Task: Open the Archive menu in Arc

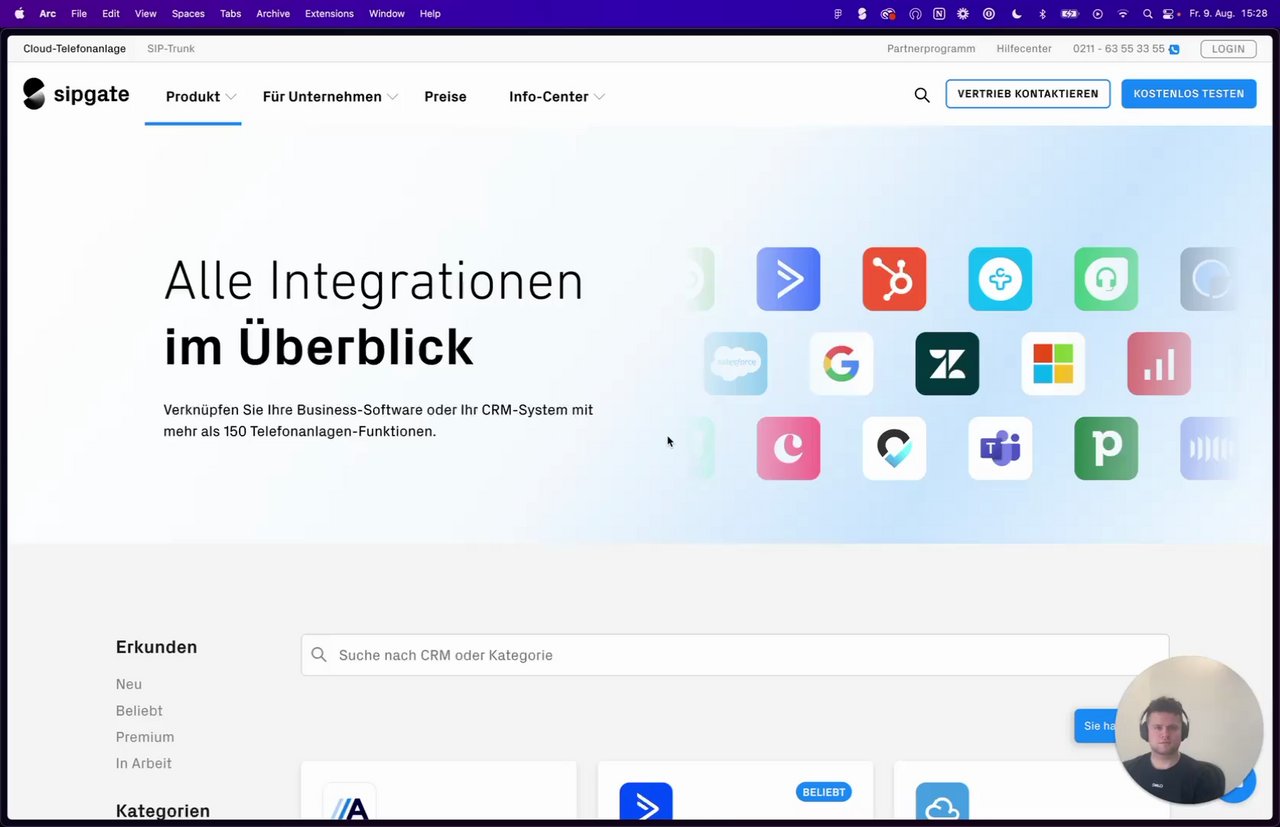Action: point(273,14)
